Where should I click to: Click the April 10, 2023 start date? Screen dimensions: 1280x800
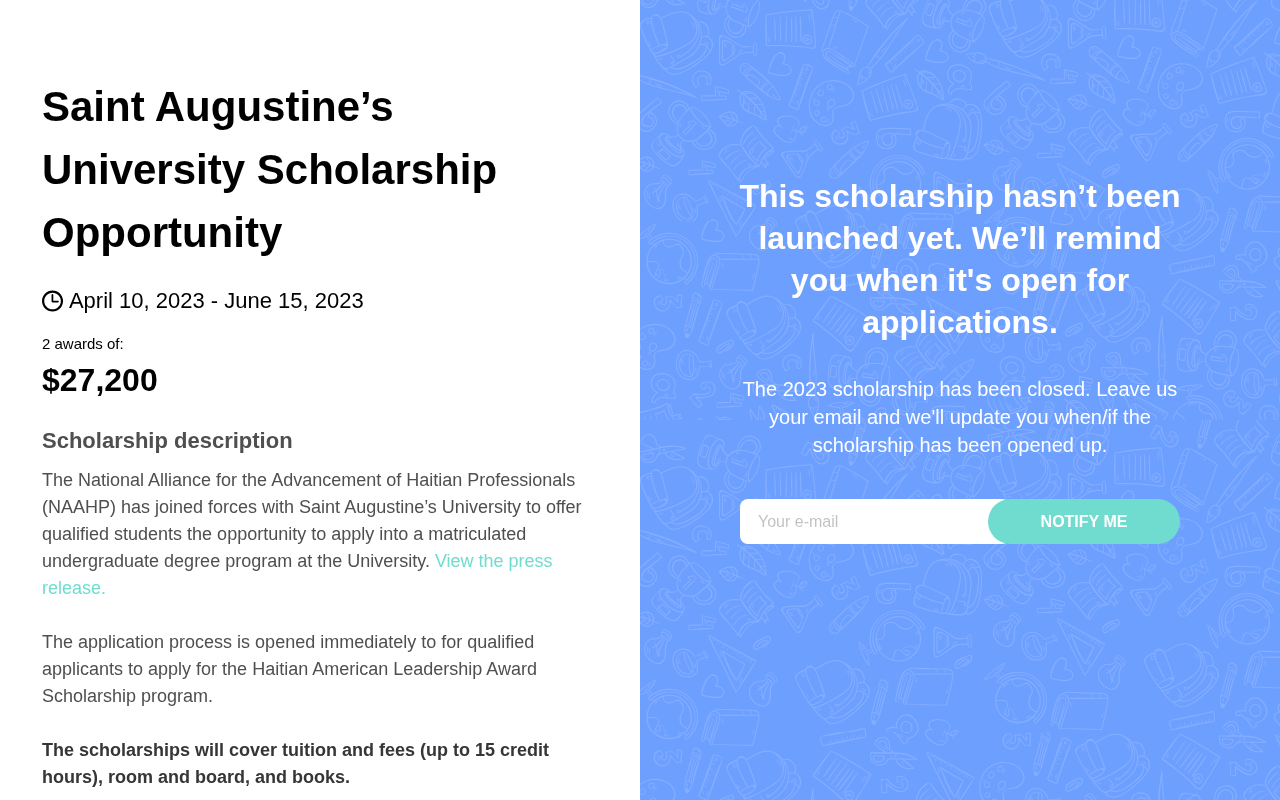(x=137, y=301)
